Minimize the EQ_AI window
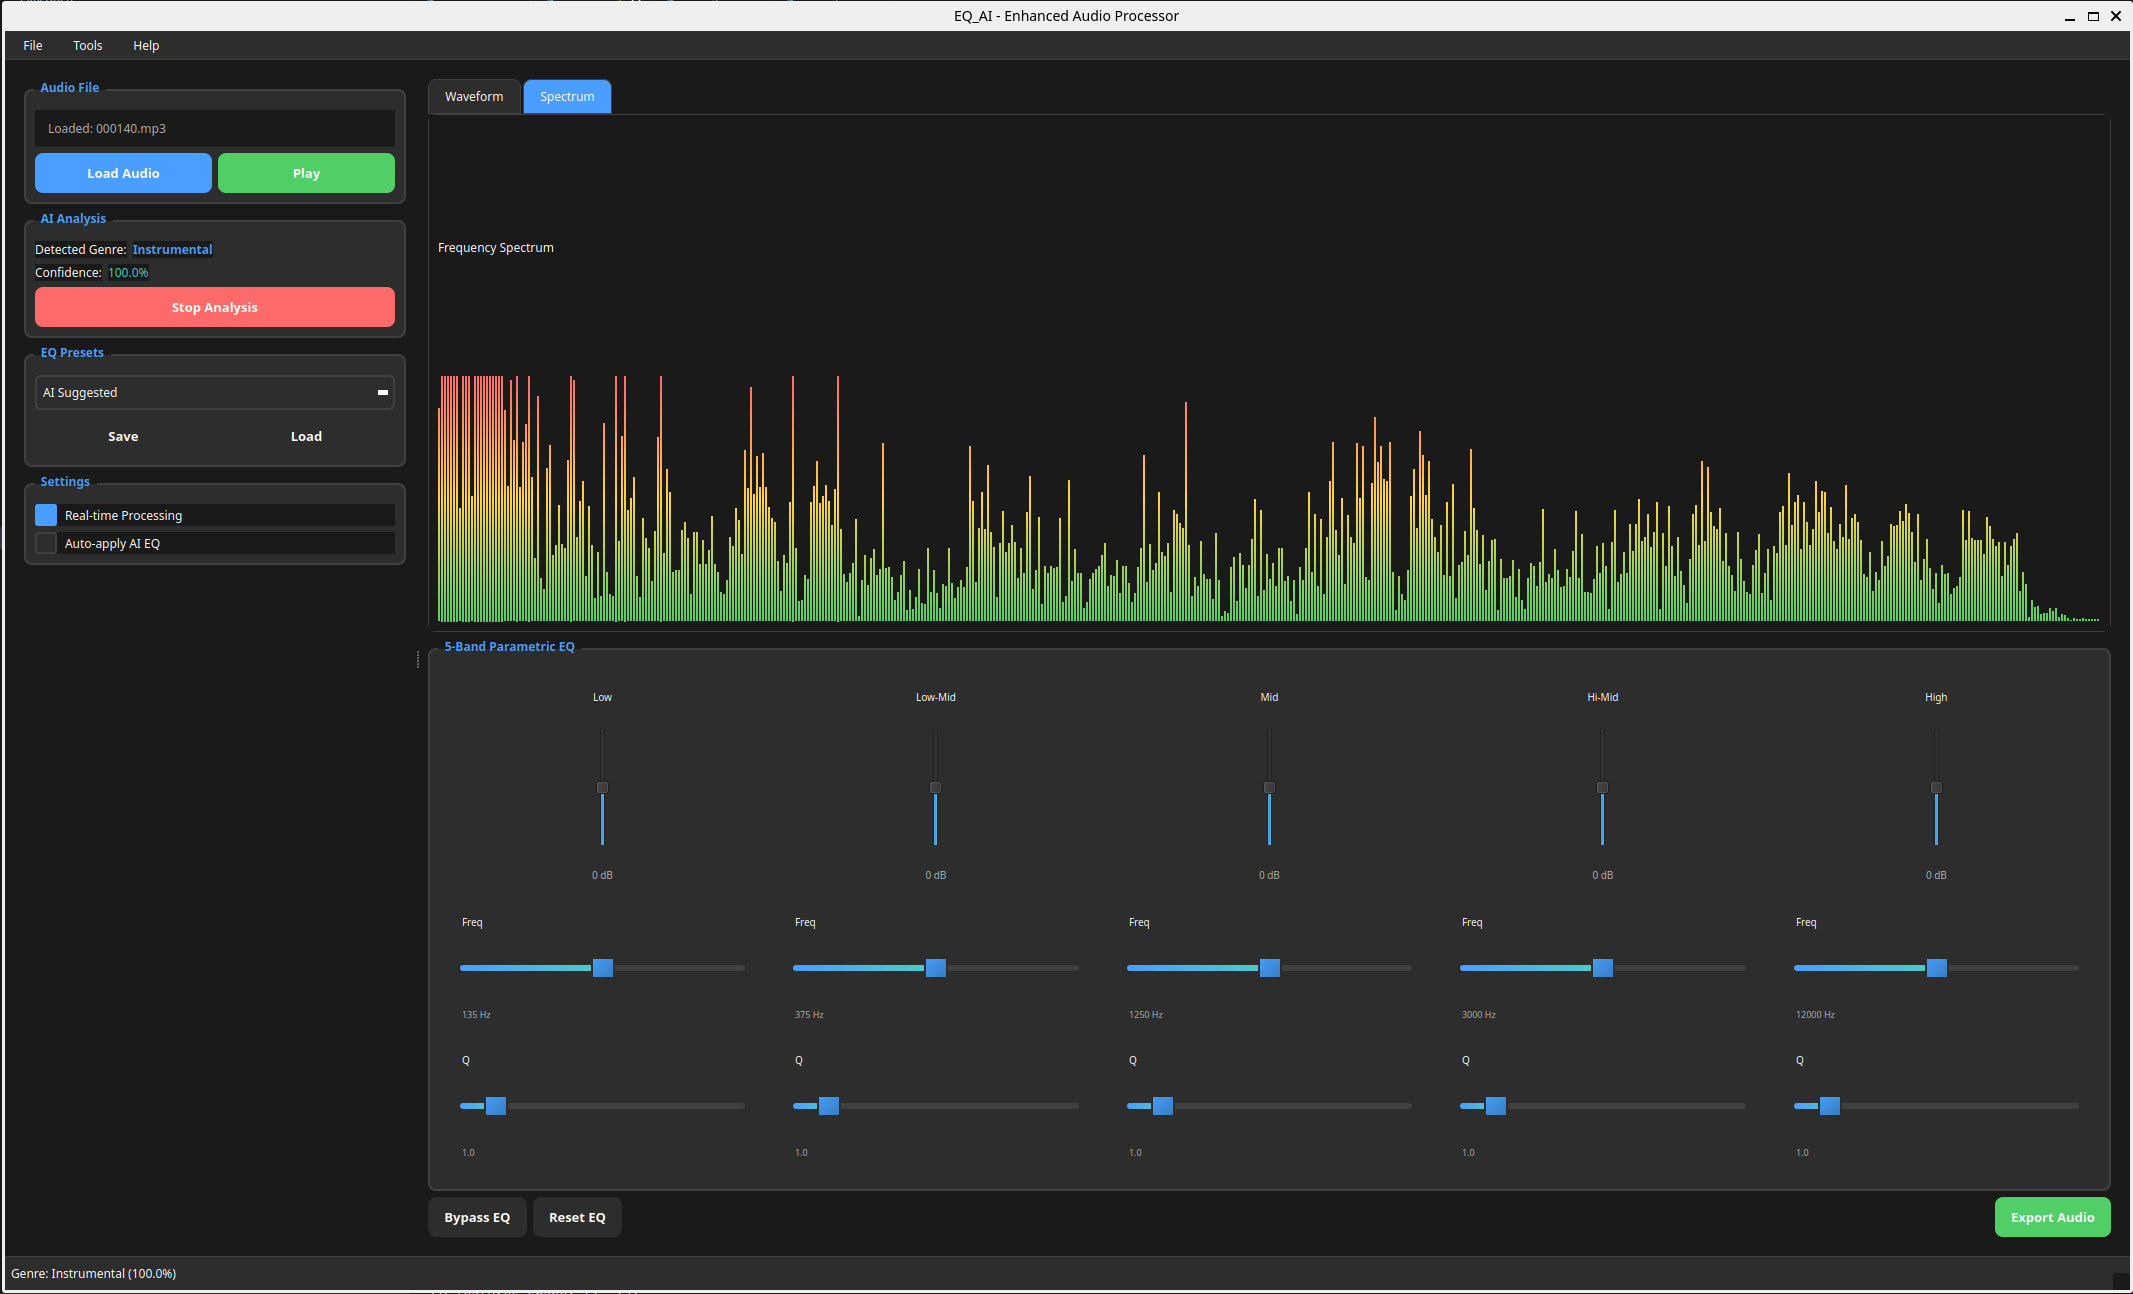2133x1294 pixels. tap(2069, 17)
